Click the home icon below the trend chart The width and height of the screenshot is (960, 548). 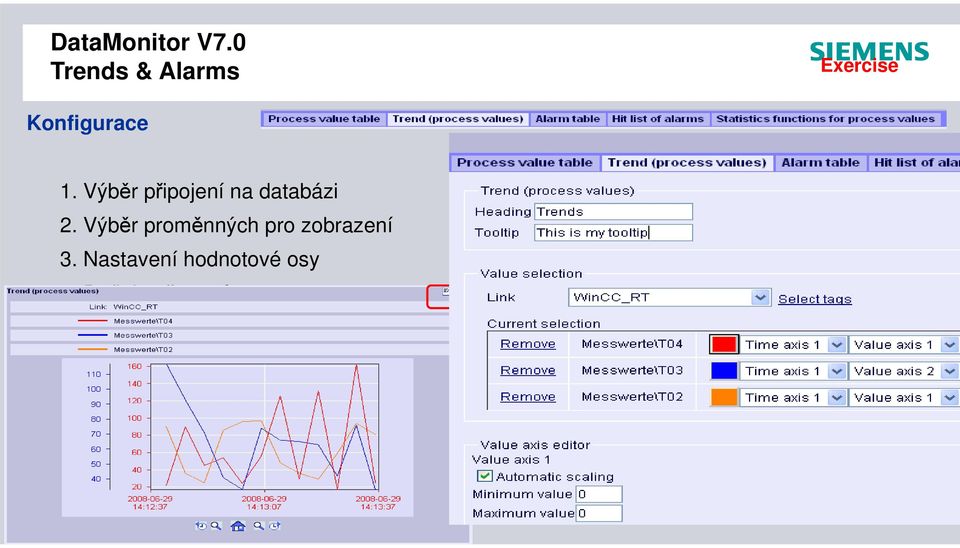[x=238, y=526]
